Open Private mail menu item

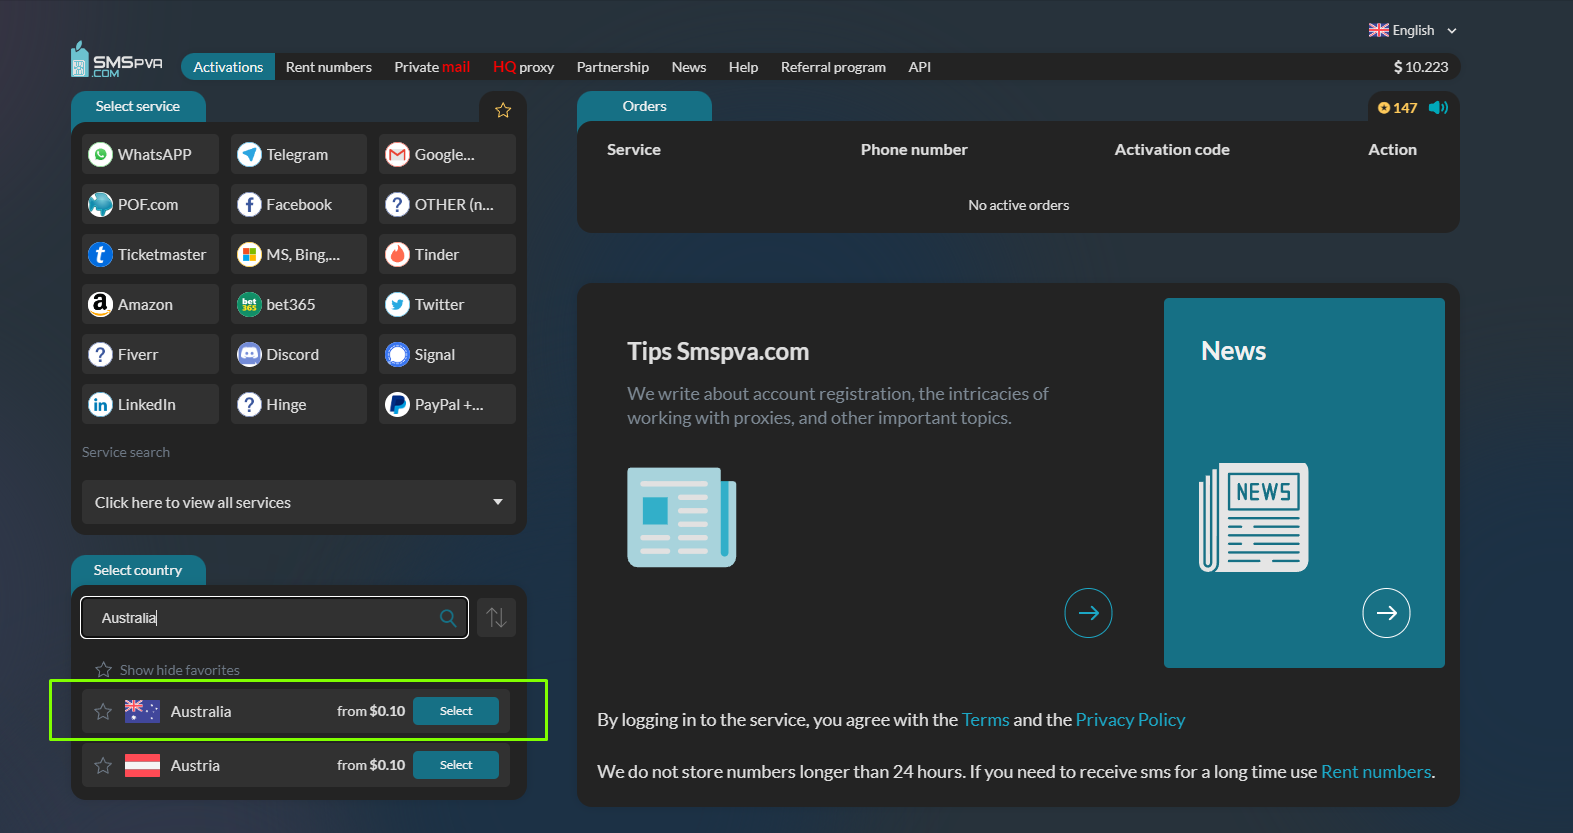click(x=432, y=67)
